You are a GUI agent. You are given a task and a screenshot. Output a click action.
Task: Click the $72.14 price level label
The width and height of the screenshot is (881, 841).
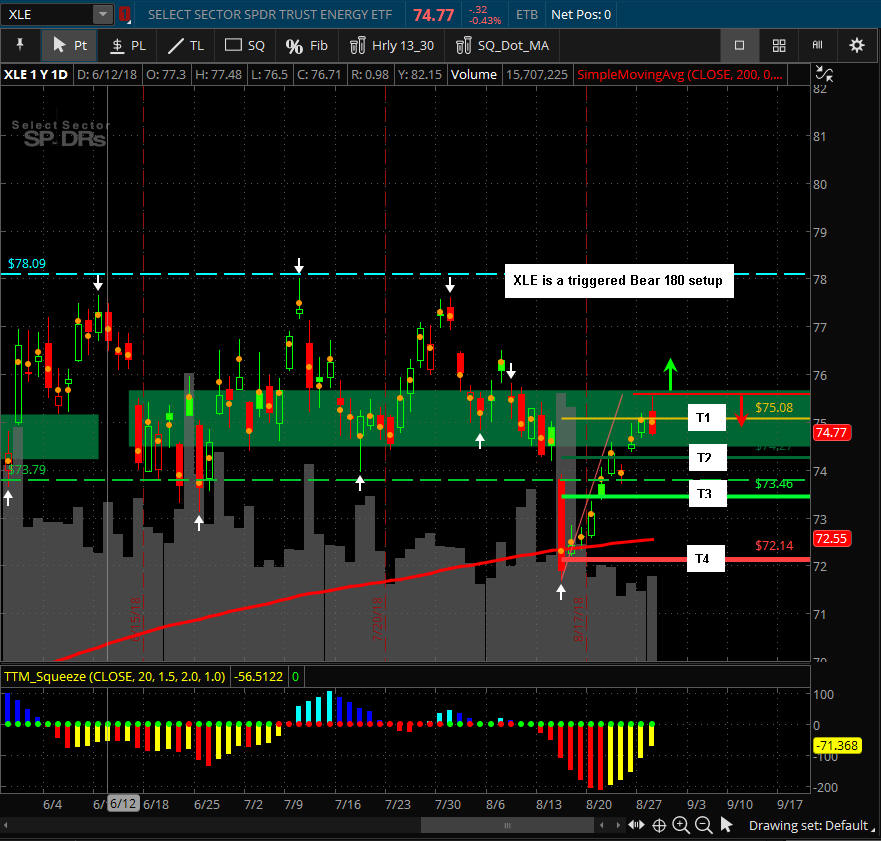click(774, 545)
